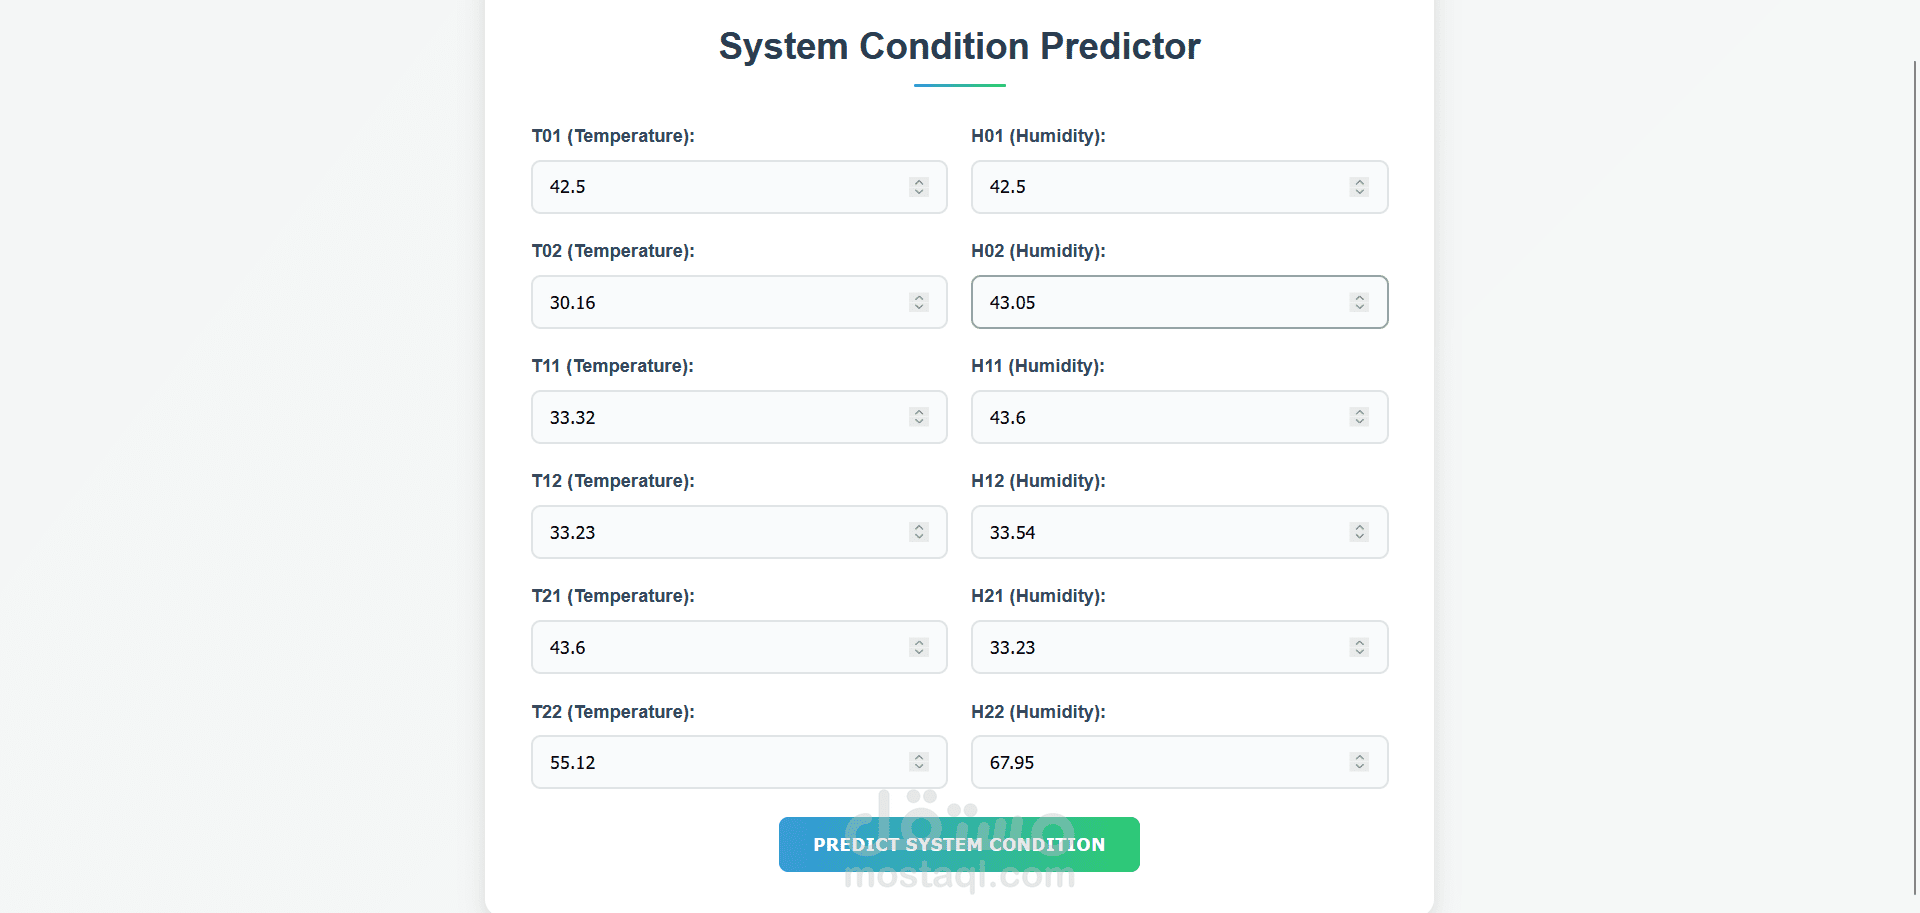
Task: Decrement the H12 humidity value
Action: [x=1359, y=536]
